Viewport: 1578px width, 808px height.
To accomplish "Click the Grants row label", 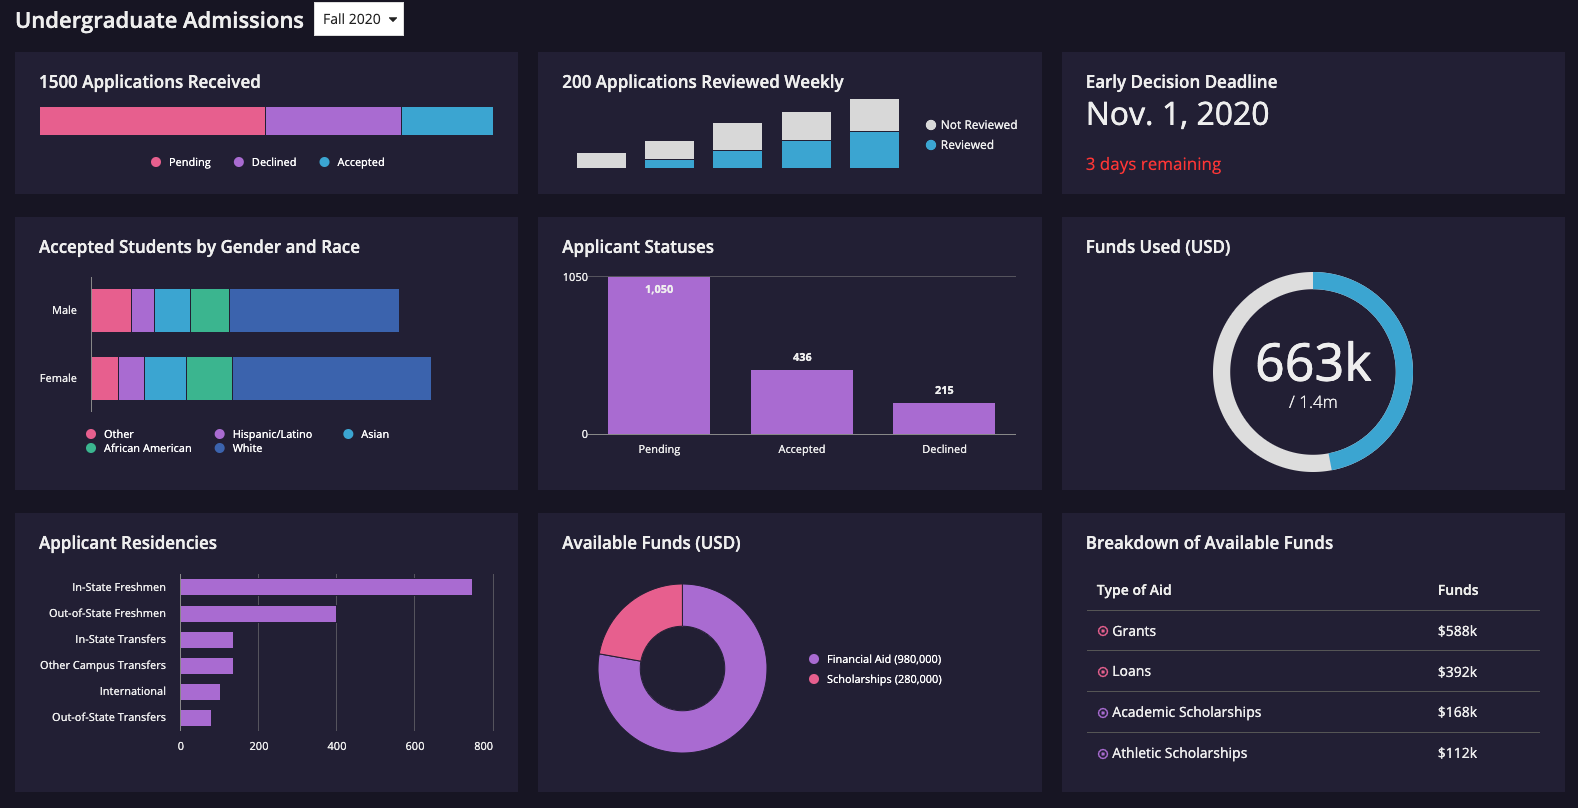I will point(1134,631).
